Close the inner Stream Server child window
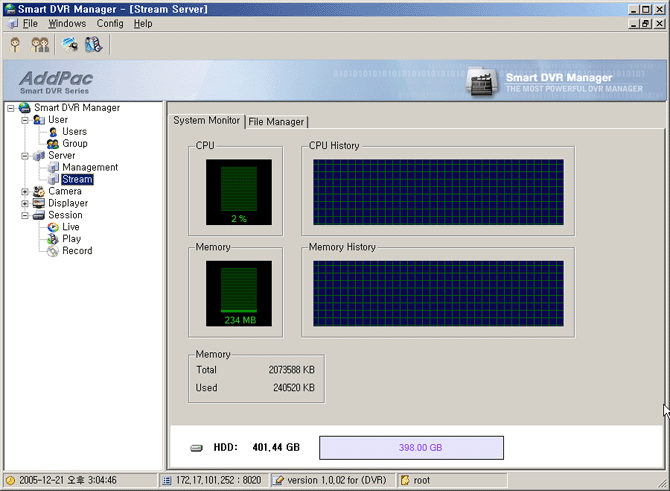The height and width of the screenshot is (491, 670). tap(659, 24)
